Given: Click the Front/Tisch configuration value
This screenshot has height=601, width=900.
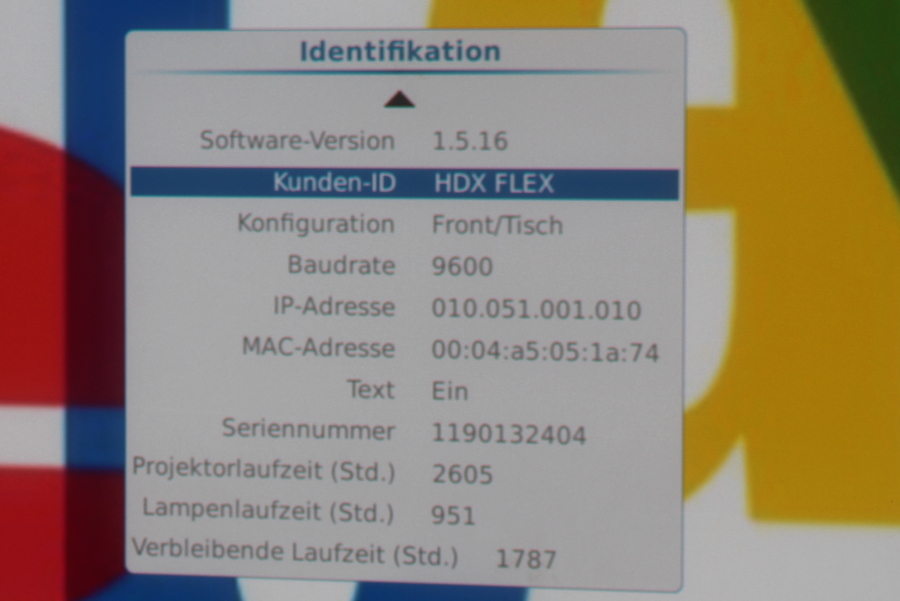Looking at the screenshot, I should pyautogui.click(x=497, y=226).
